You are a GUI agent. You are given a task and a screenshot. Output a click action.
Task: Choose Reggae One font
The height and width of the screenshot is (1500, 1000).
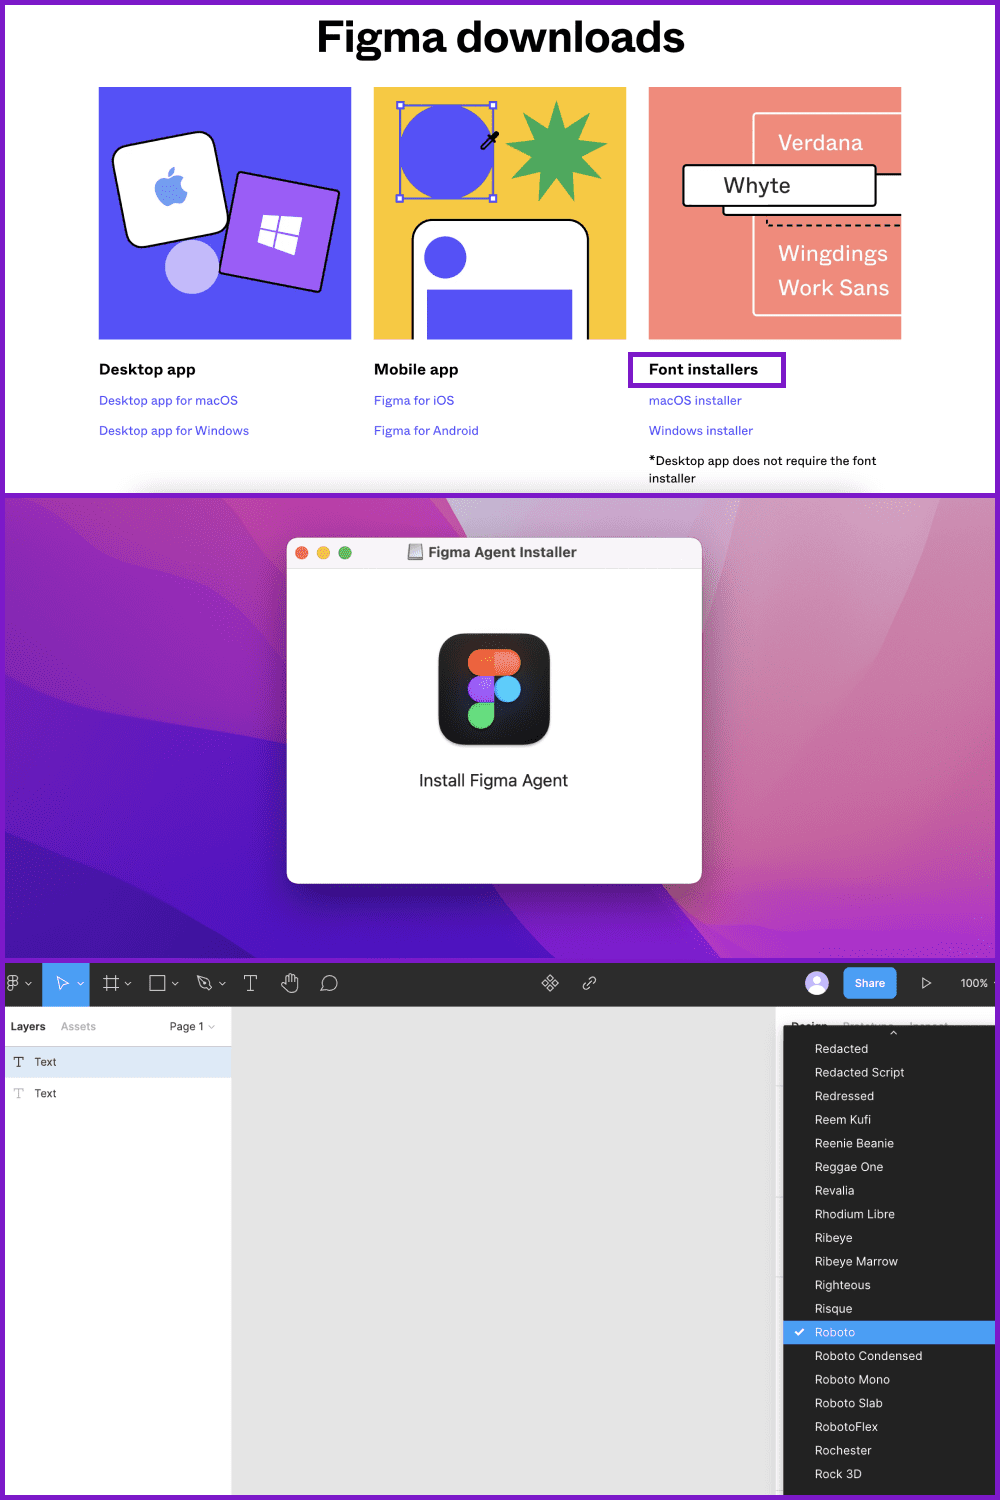(889, 1167)
